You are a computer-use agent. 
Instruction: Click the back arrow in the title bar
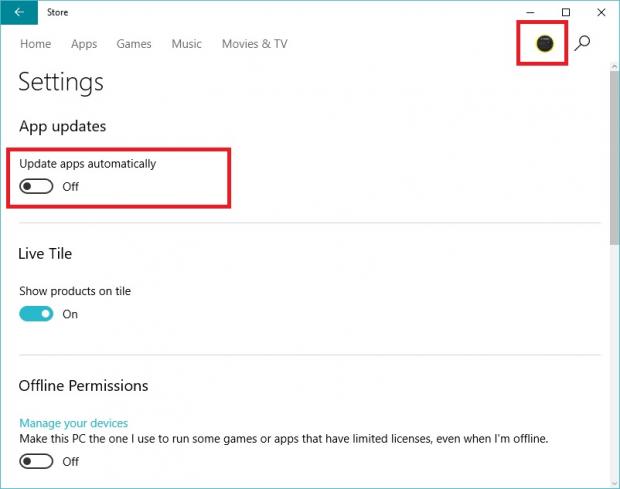[19, 12]
